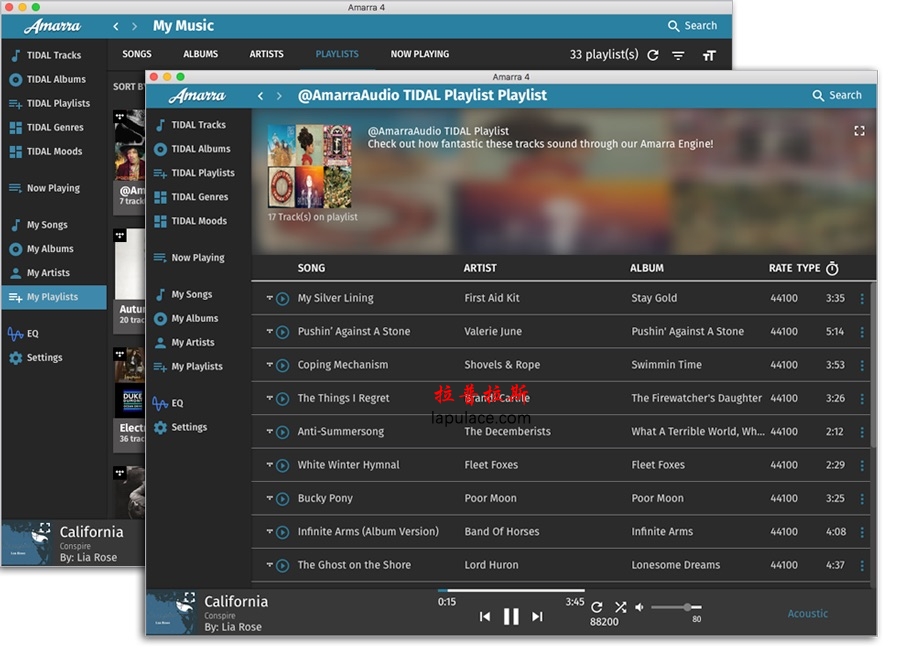Toggle repeat mode in the player bar
The image size is (900, 659).
(x=597, y=607)
